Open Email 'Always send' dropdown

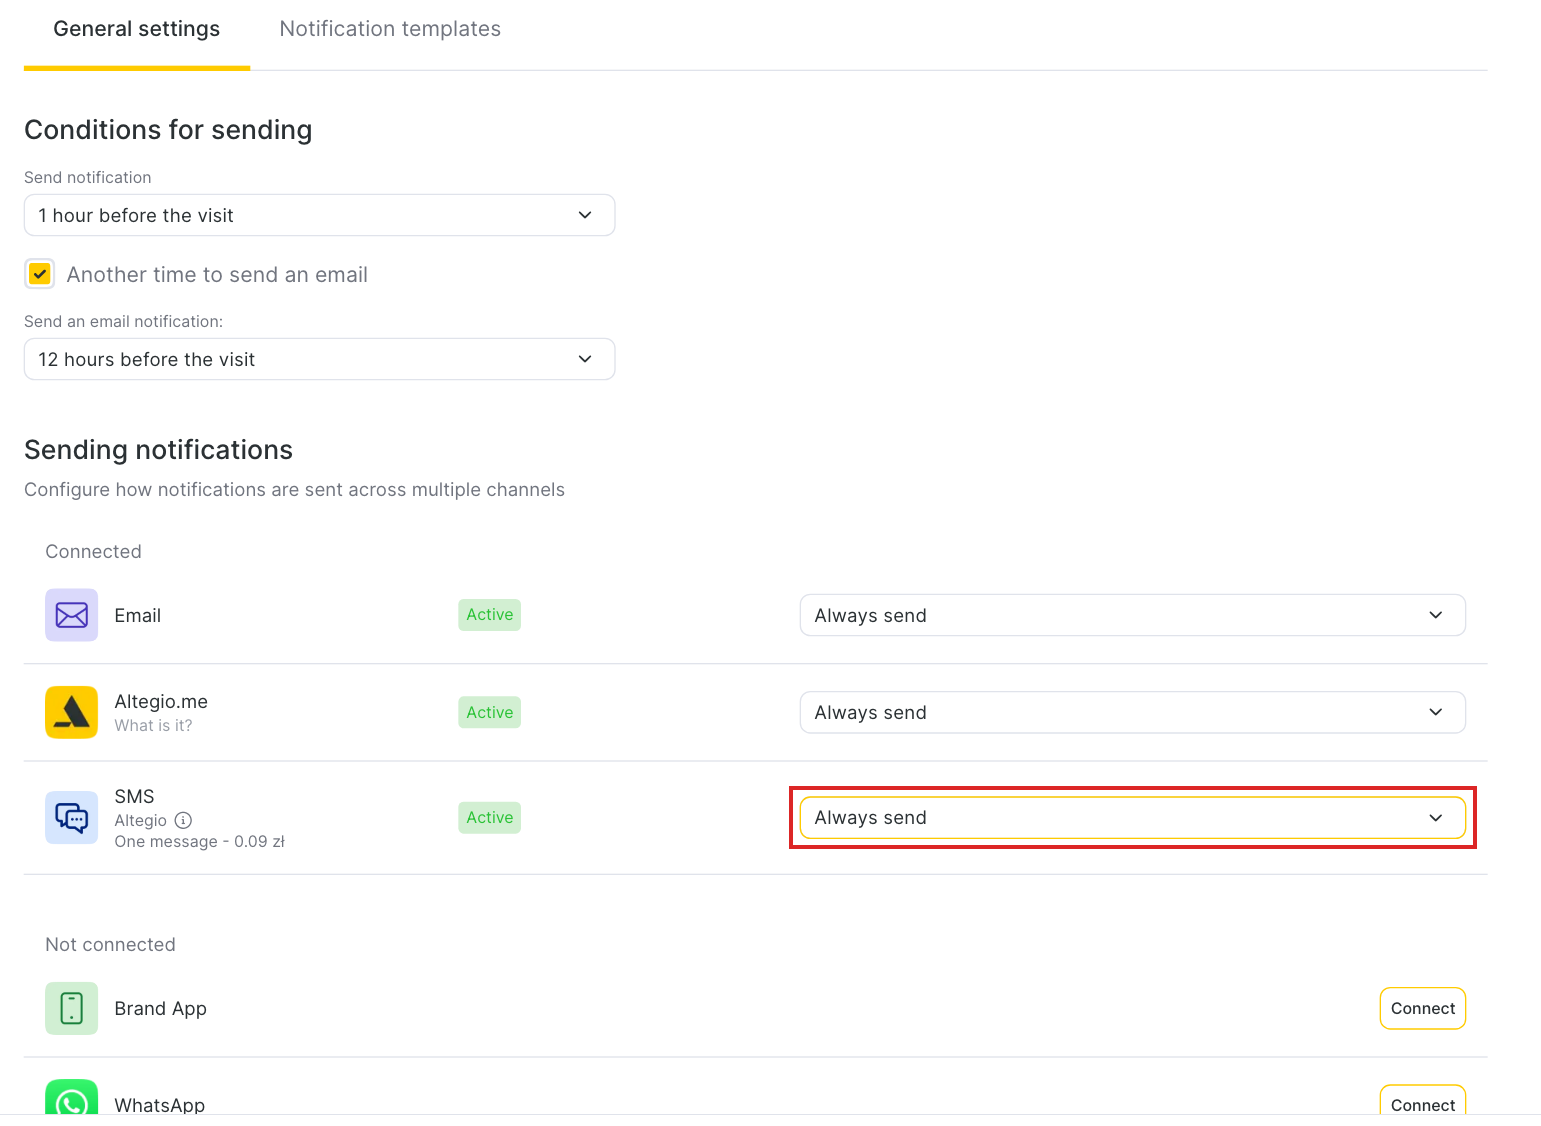1132,615
